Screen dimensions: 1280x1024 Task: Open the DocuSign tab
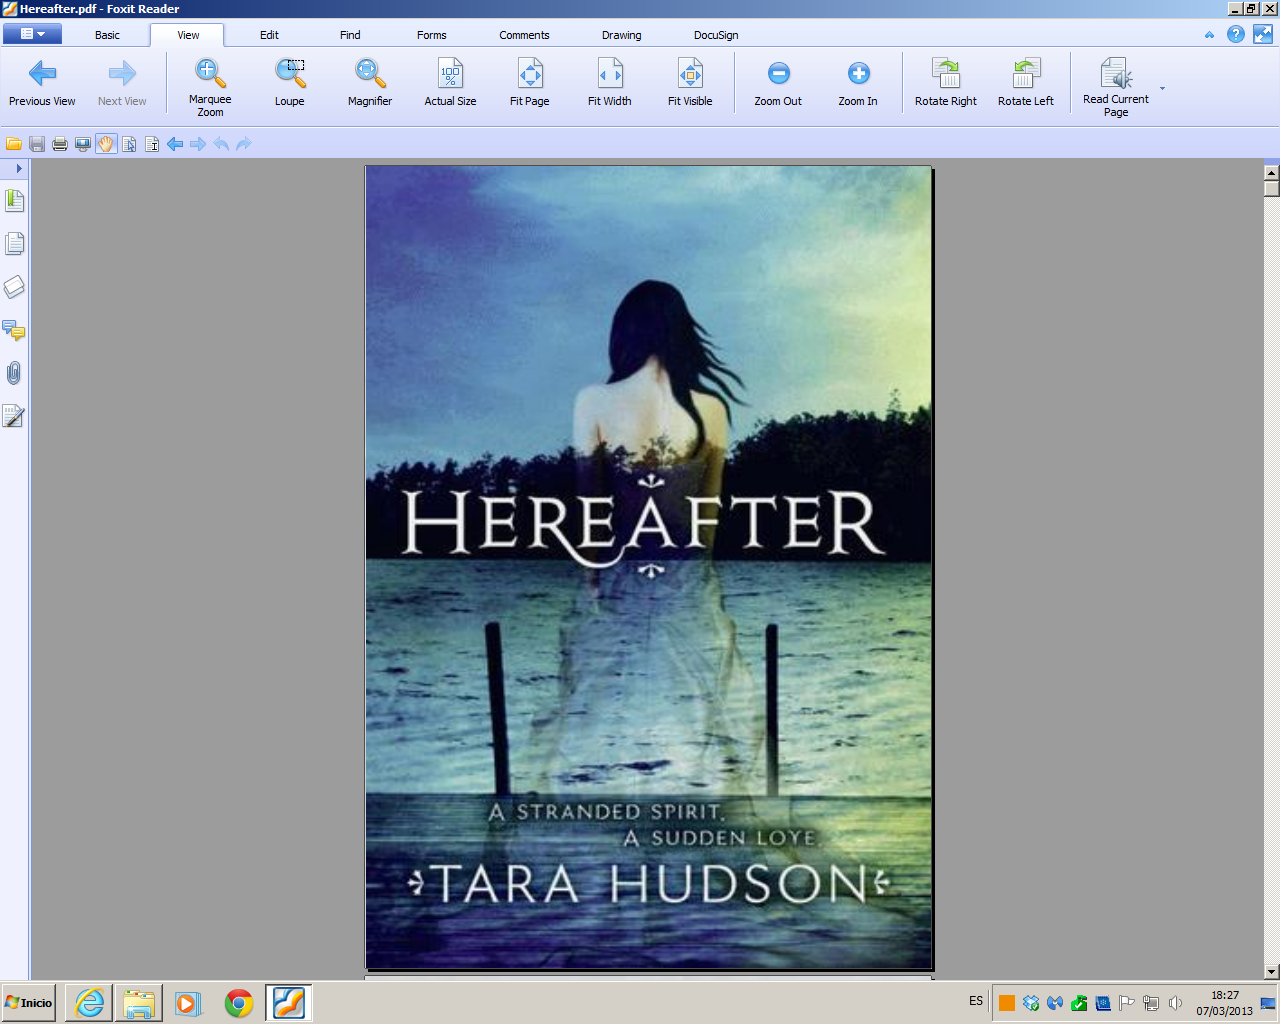(x=716, y=35)
